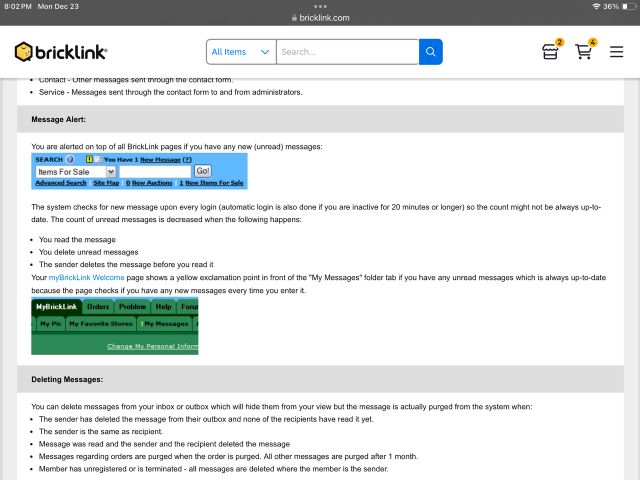Tap the battery indicator in the status bar
The width and height of the screenshot is (640, 480).
click(x=626, y=6)
